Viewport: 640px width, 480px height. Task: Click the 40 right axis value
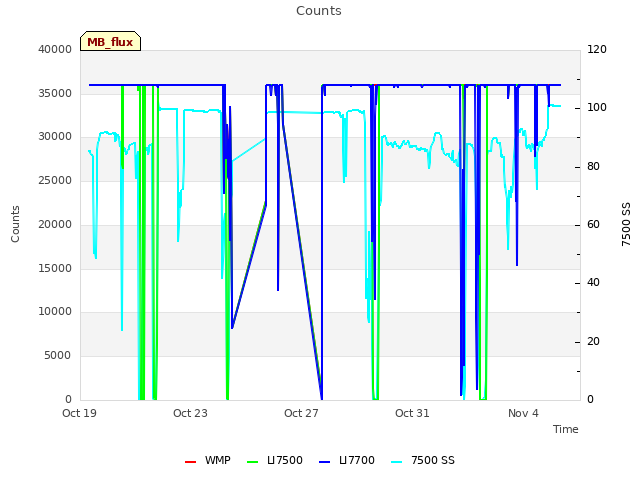point(593,283)
